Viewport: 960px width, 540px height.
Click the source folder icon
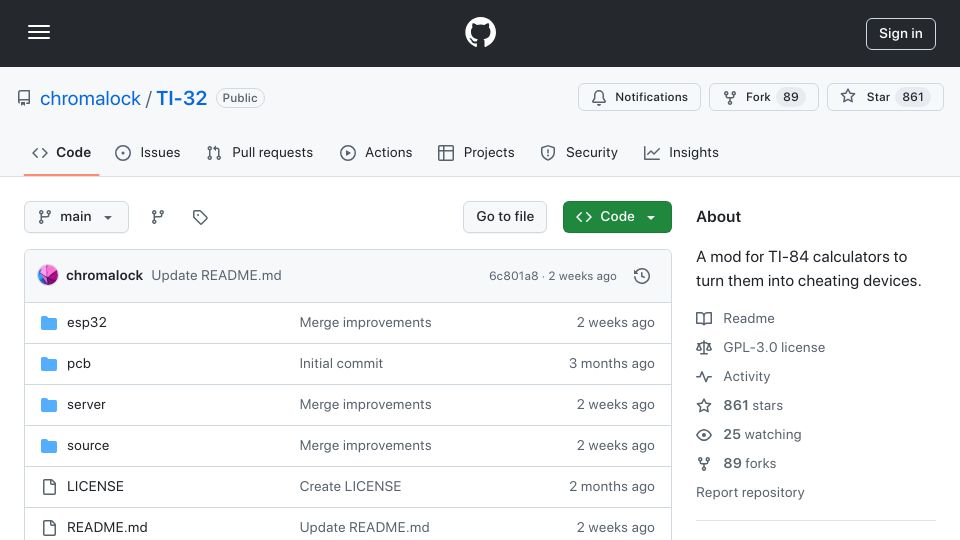(49, 446)
